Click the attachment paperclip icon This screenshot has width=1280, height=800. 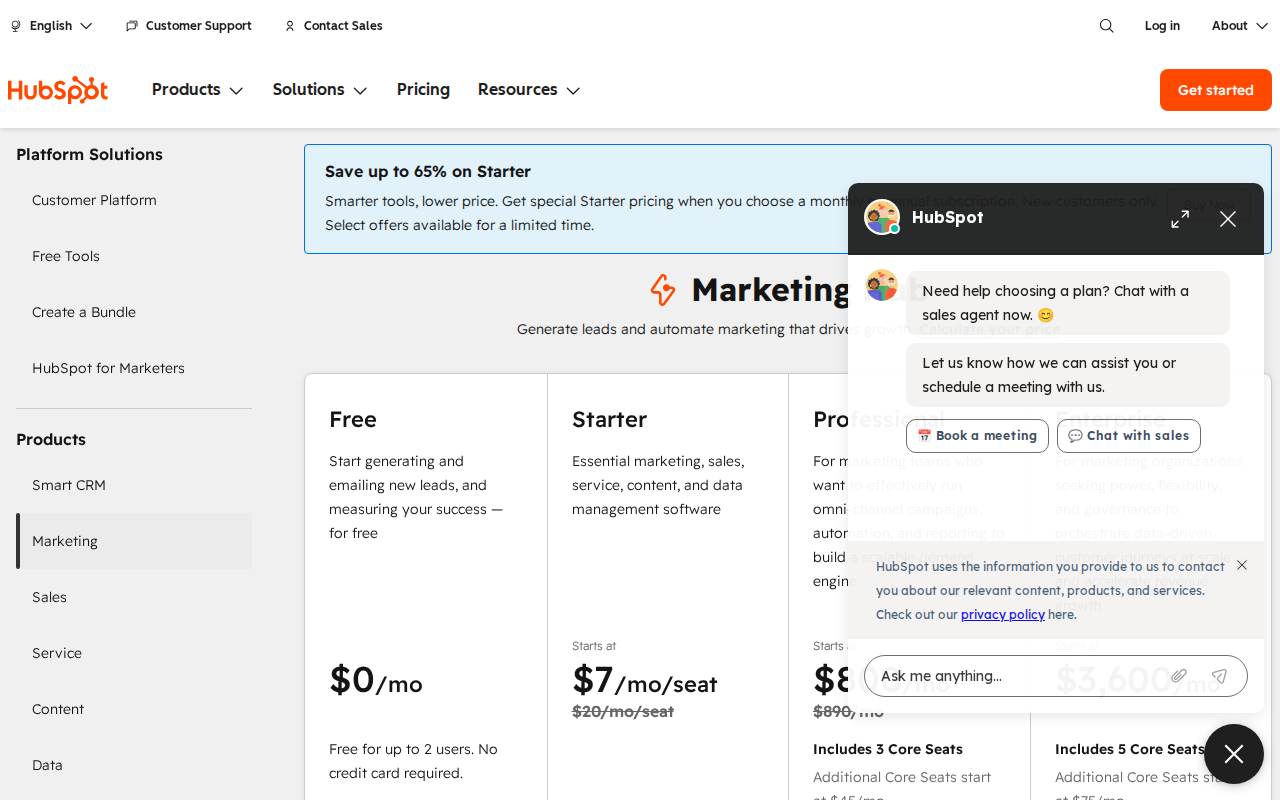point(1179,676)
